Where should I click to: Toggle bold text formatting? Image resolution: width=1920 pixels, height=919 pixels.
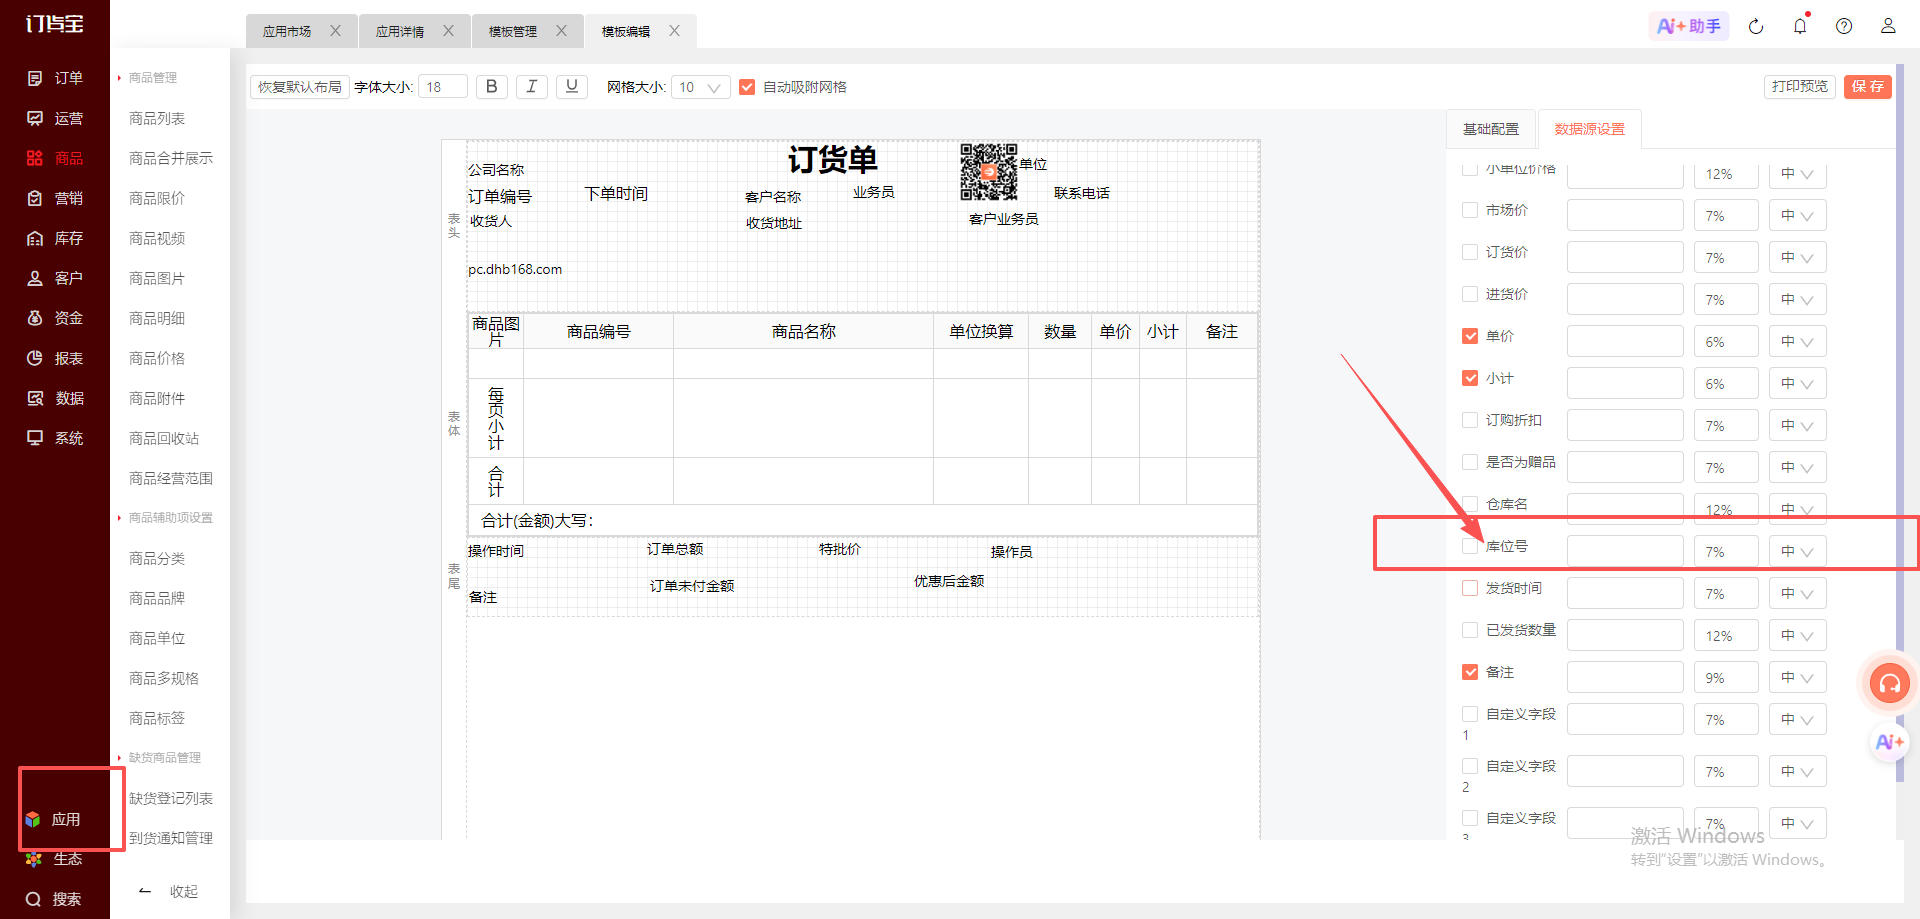click(x=491, y=87)
